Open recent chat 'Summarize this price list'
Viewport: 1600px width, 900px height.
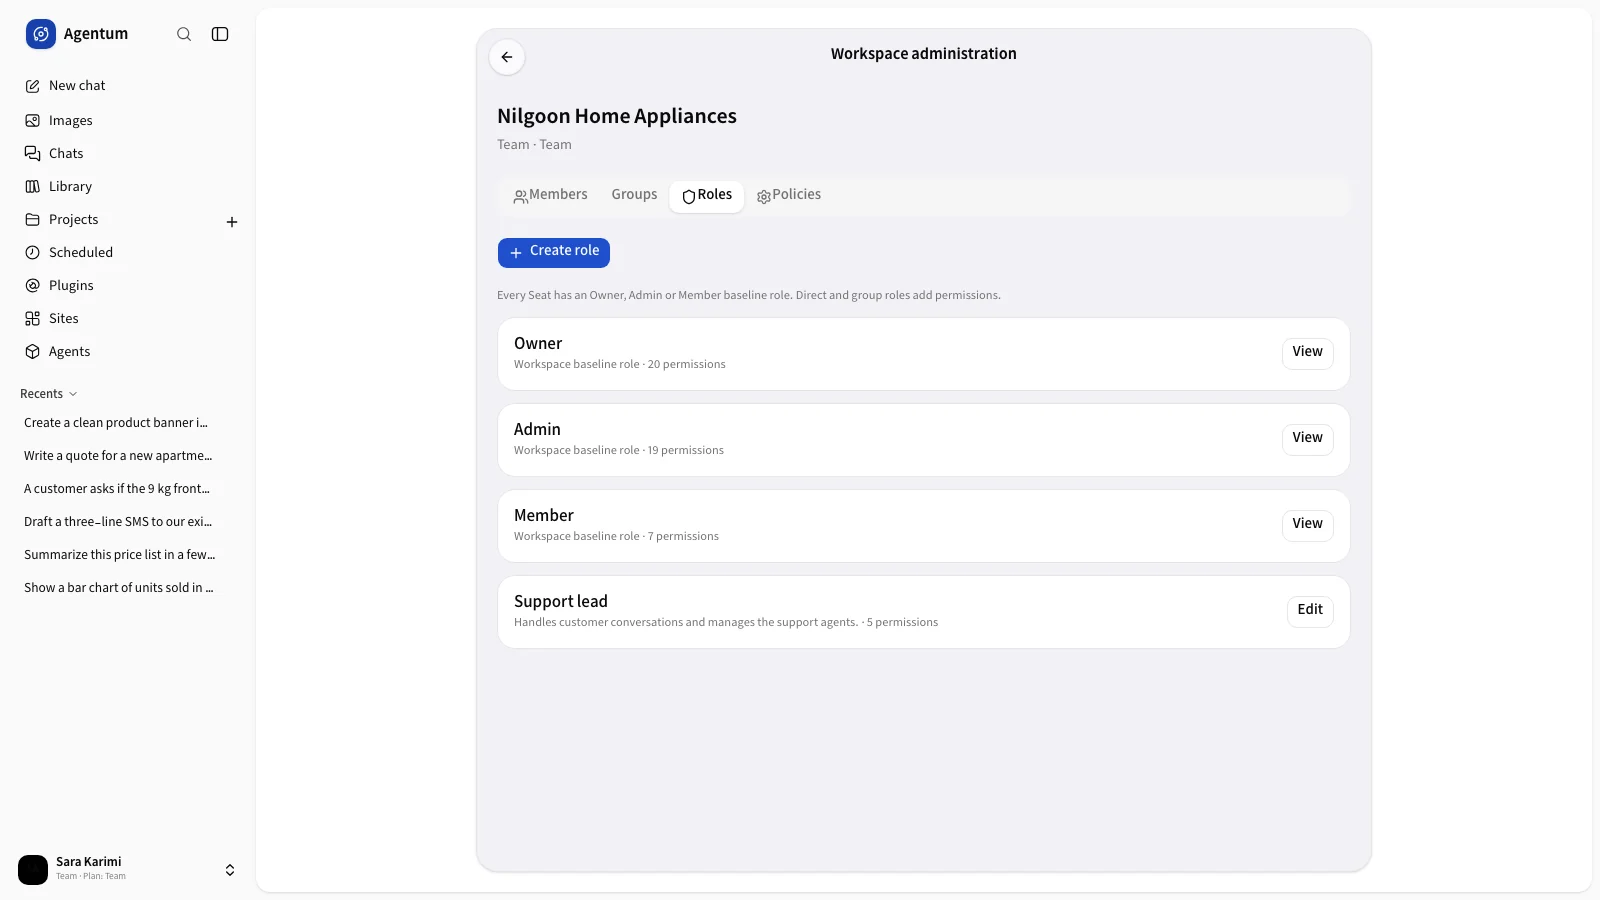120,555
